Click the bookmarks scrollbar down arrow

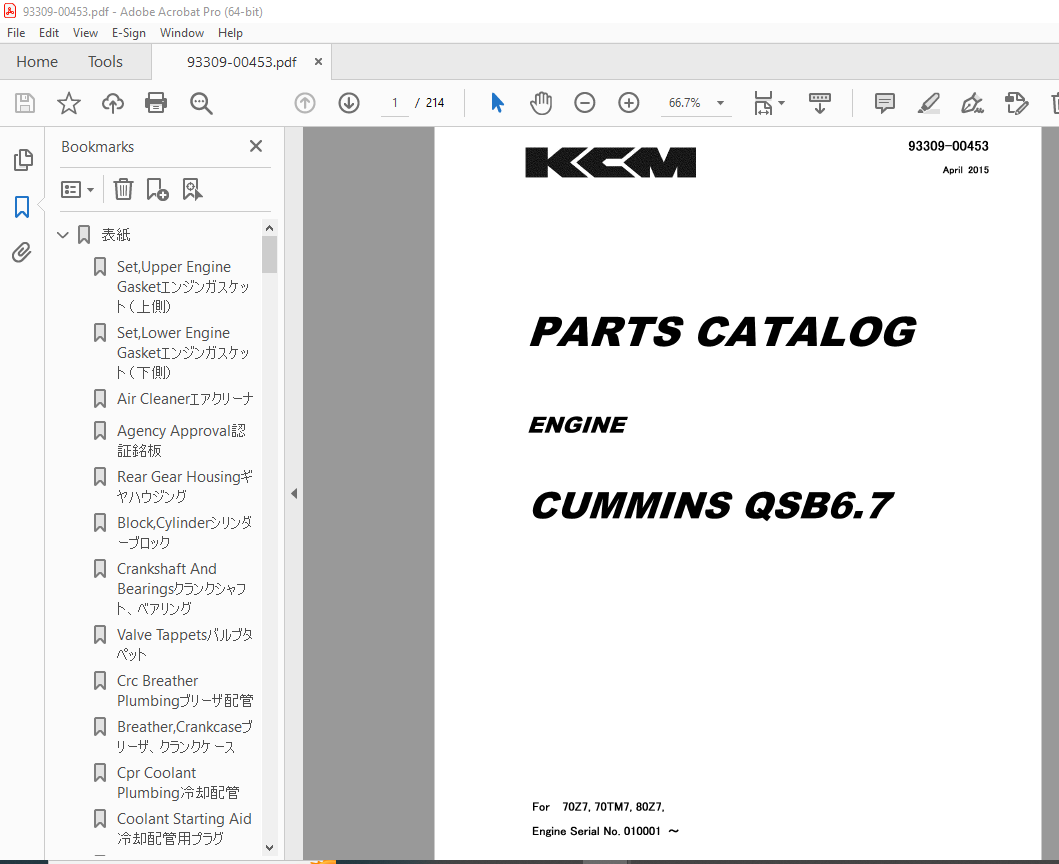coord(269,848)
